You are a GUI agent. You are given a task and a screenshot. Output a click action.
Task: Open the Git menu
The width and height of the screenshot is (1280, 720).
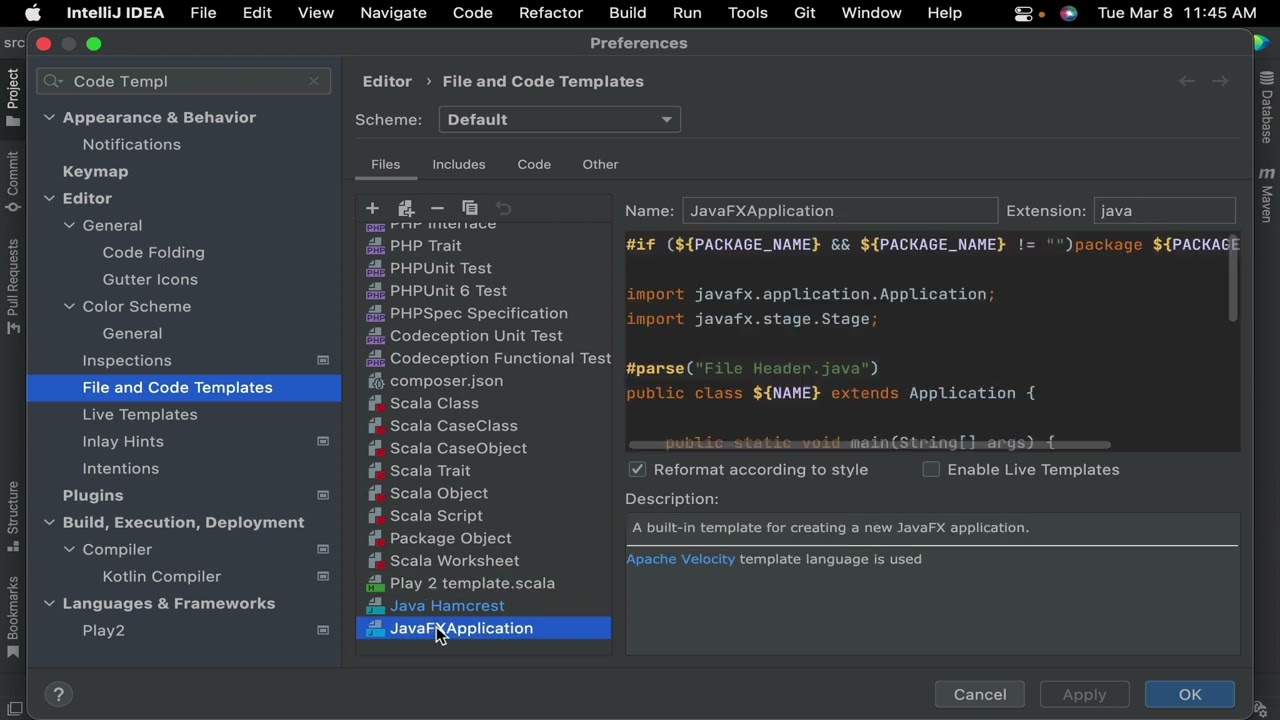(x=804, y=13)
